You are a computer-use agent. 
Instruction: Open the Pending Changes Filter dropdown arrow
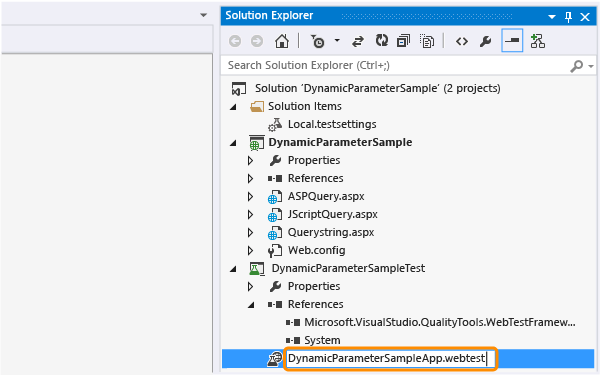[x=337, y=40]
